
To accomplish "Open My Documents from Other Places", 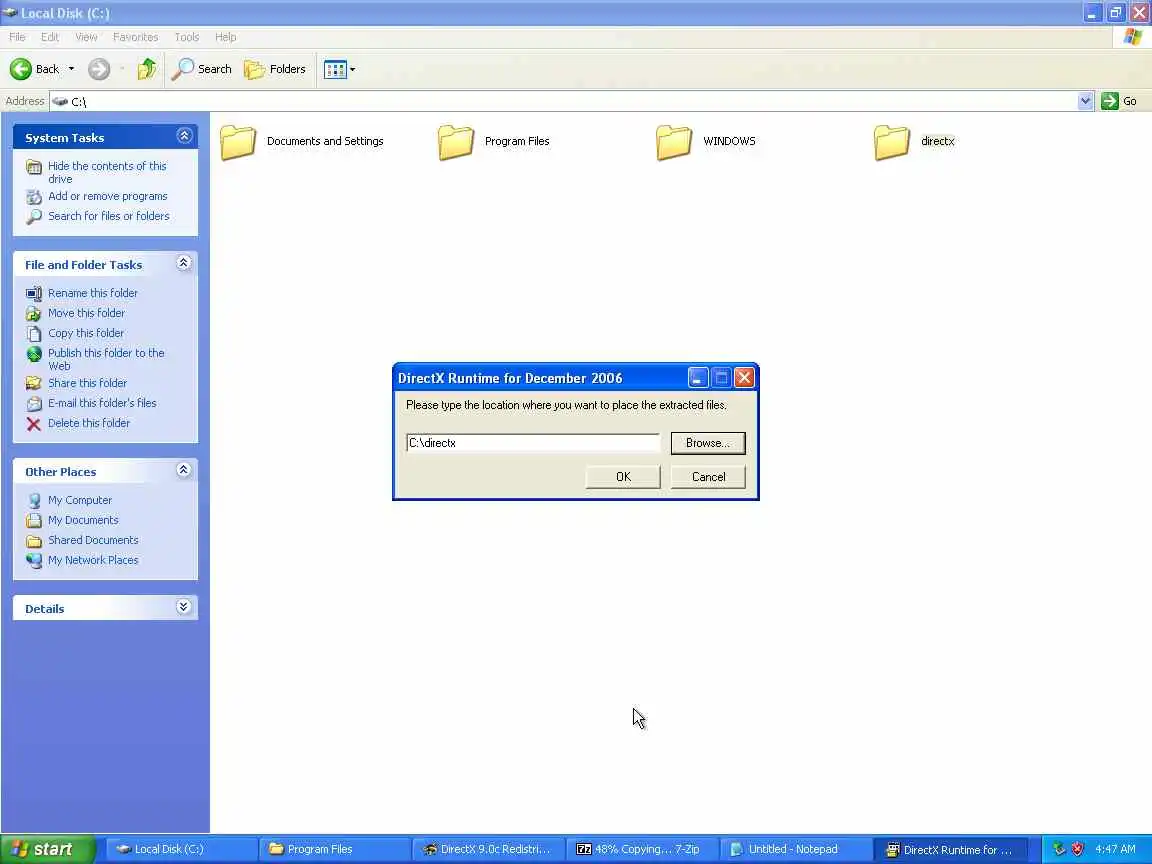I will [83, 520].
